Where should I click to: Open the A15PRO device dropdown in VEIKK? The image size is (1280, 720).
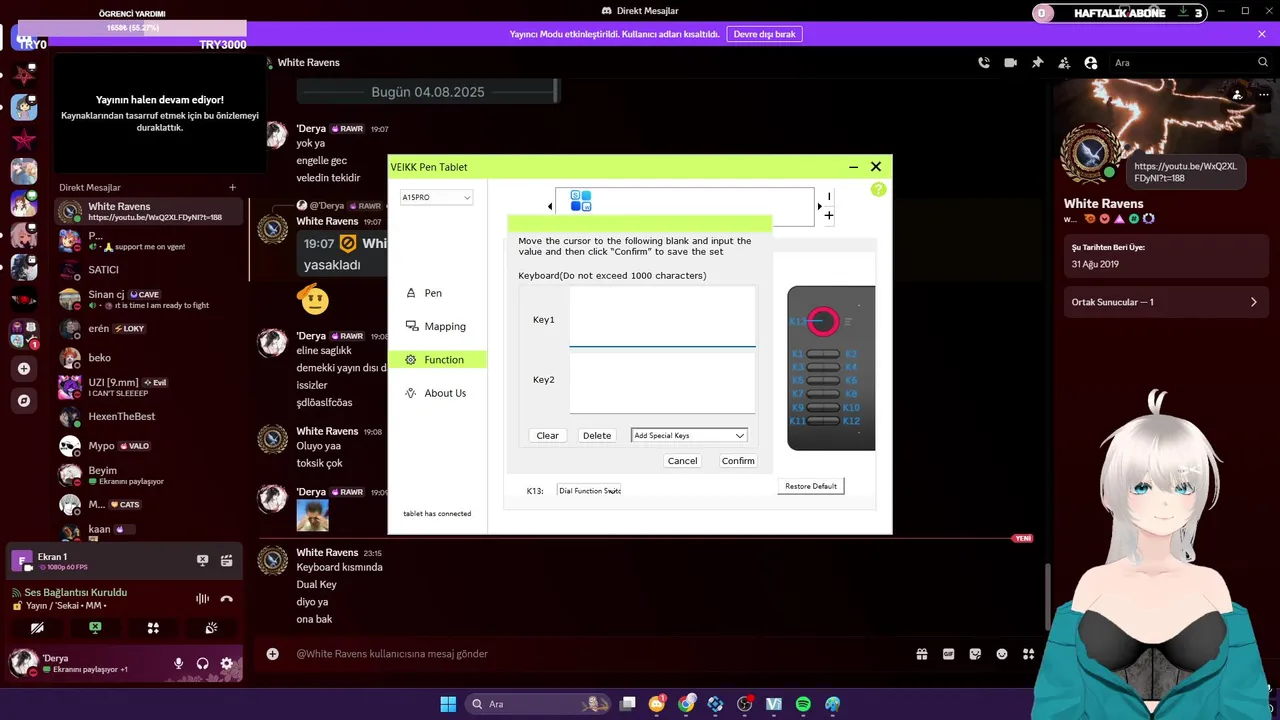436,197
